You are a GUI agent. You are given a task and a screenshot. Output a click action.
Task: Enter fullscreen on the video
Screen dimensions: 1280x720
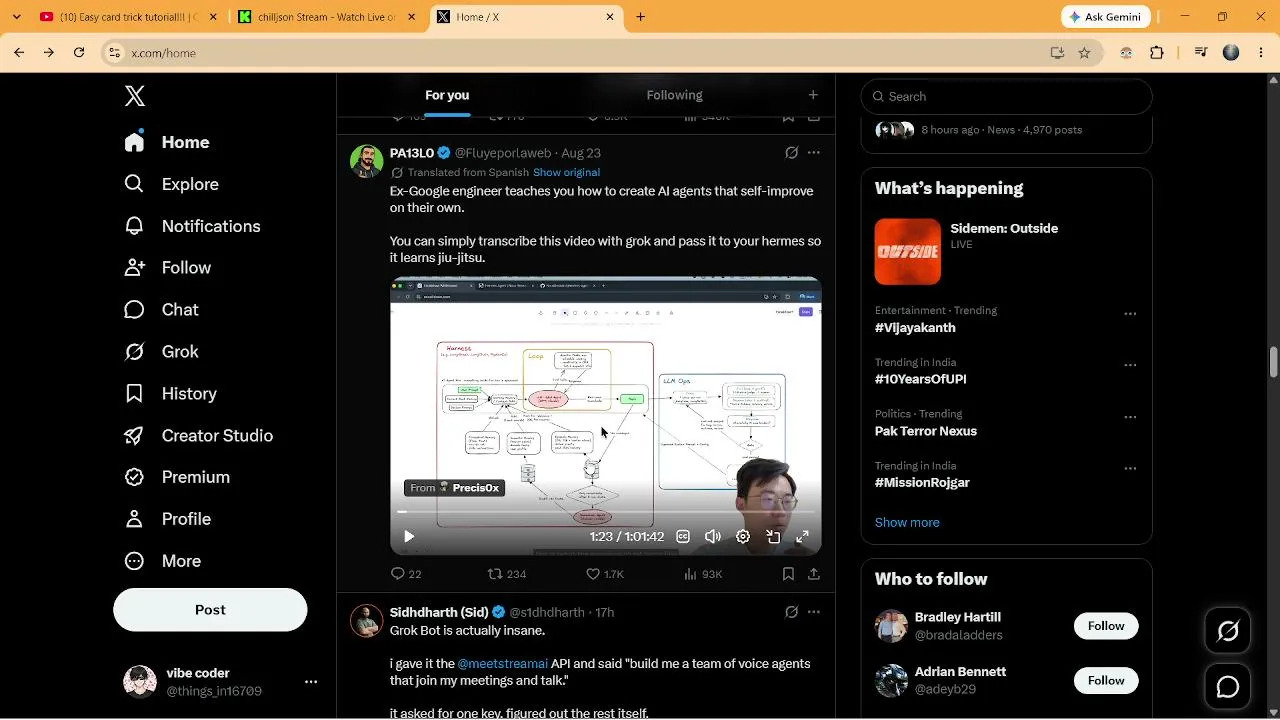[x=802, y=537]
